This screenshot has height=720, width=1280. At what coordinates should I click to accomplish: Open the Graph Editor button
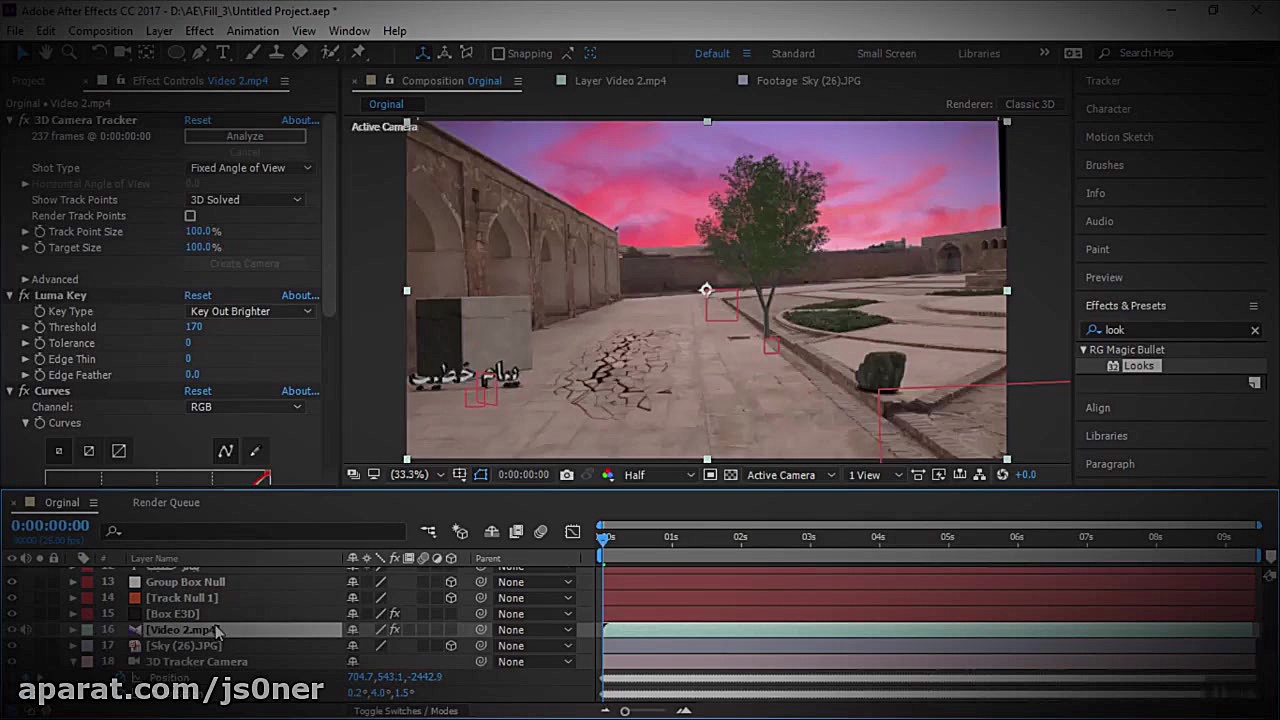point(572,532)
